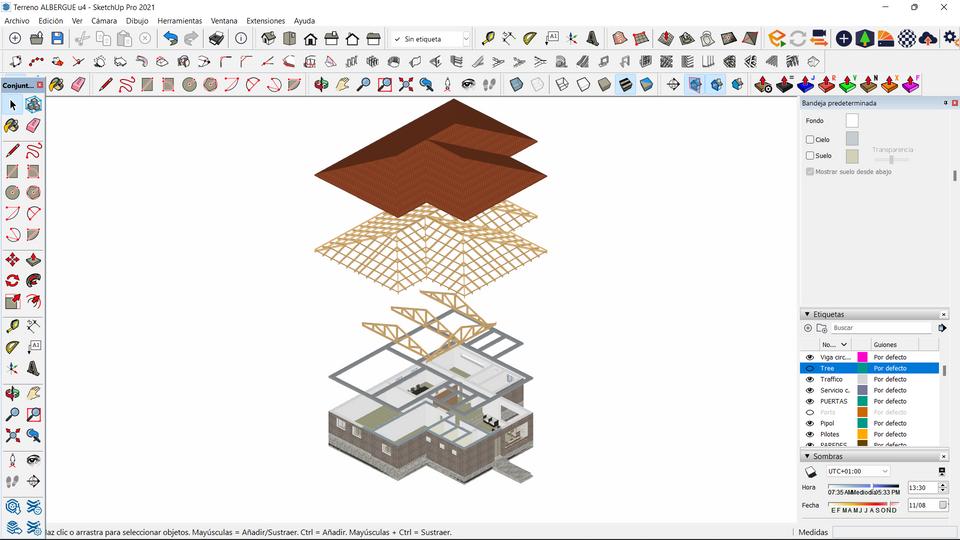The width and height of the screenshot is (960, 540).
Task: Select the Move tool in left toolbar
Action: (12, 260)
